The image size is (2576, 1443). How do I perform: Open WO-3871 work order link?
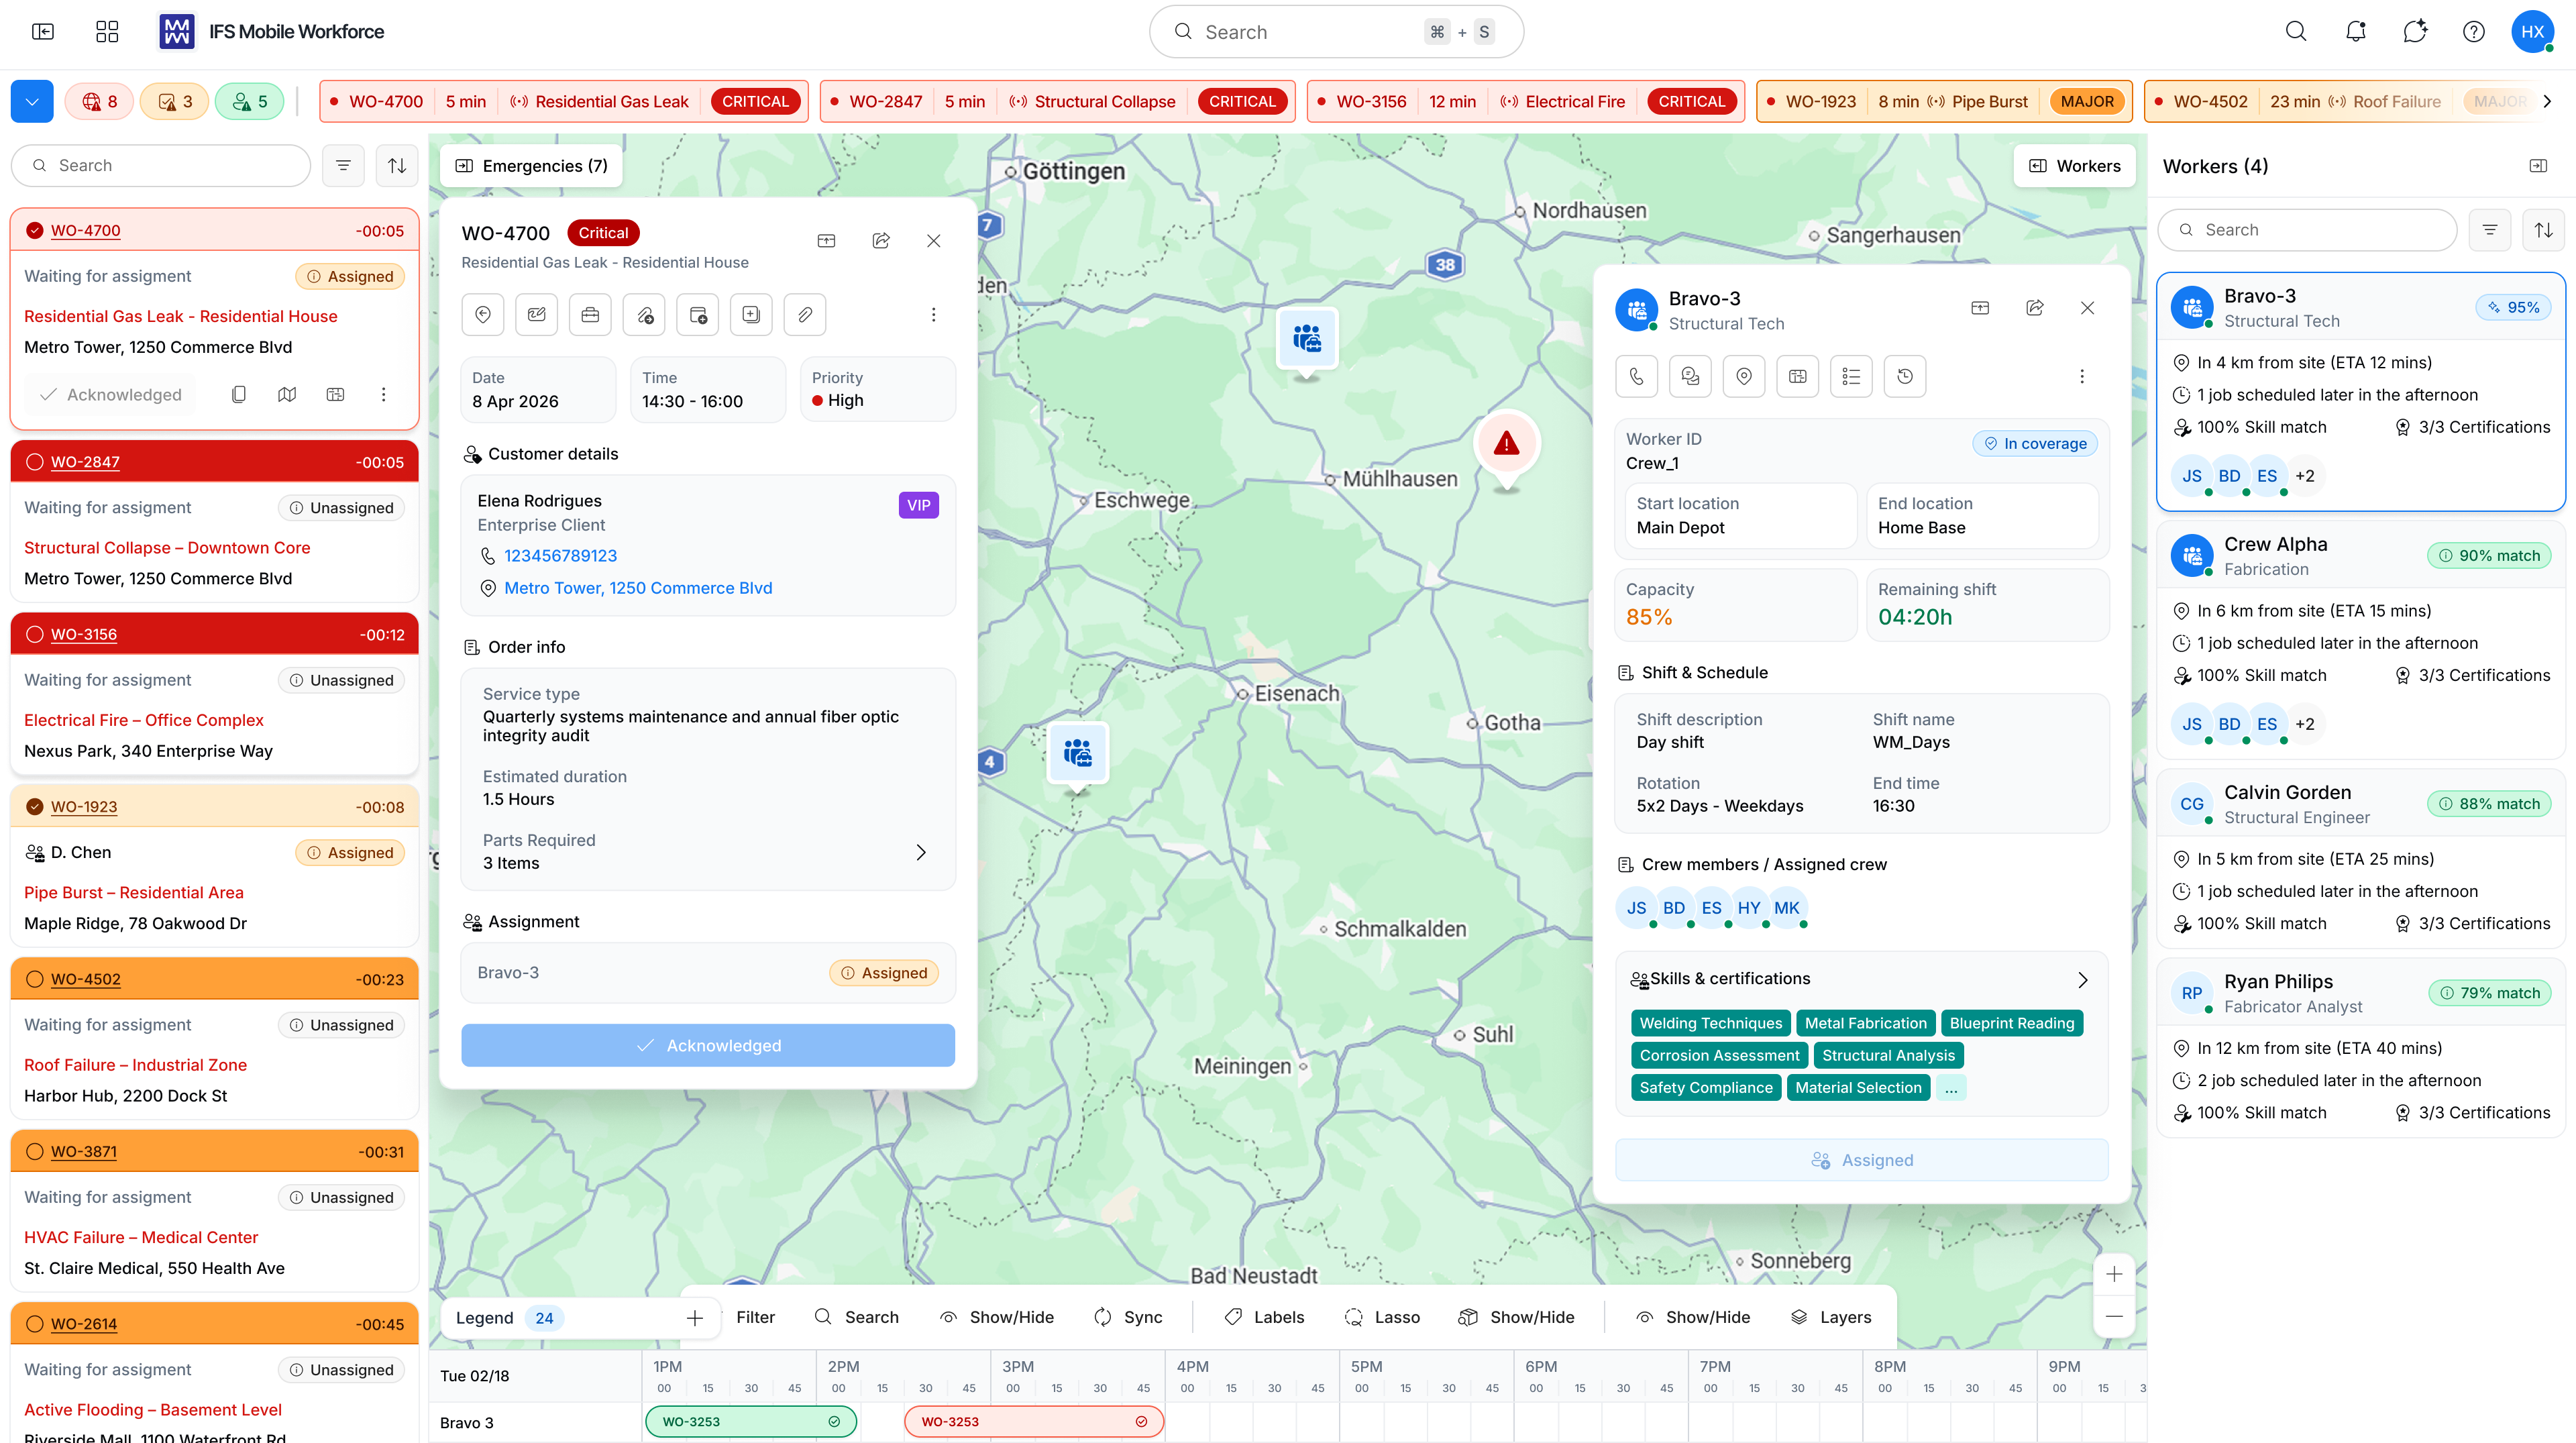84,1152
